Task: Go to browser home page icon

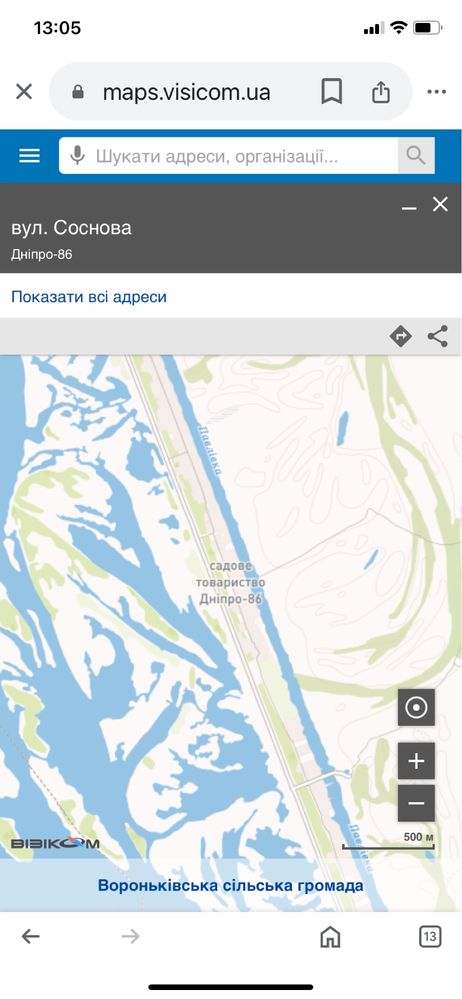Action: pos(330,936)
